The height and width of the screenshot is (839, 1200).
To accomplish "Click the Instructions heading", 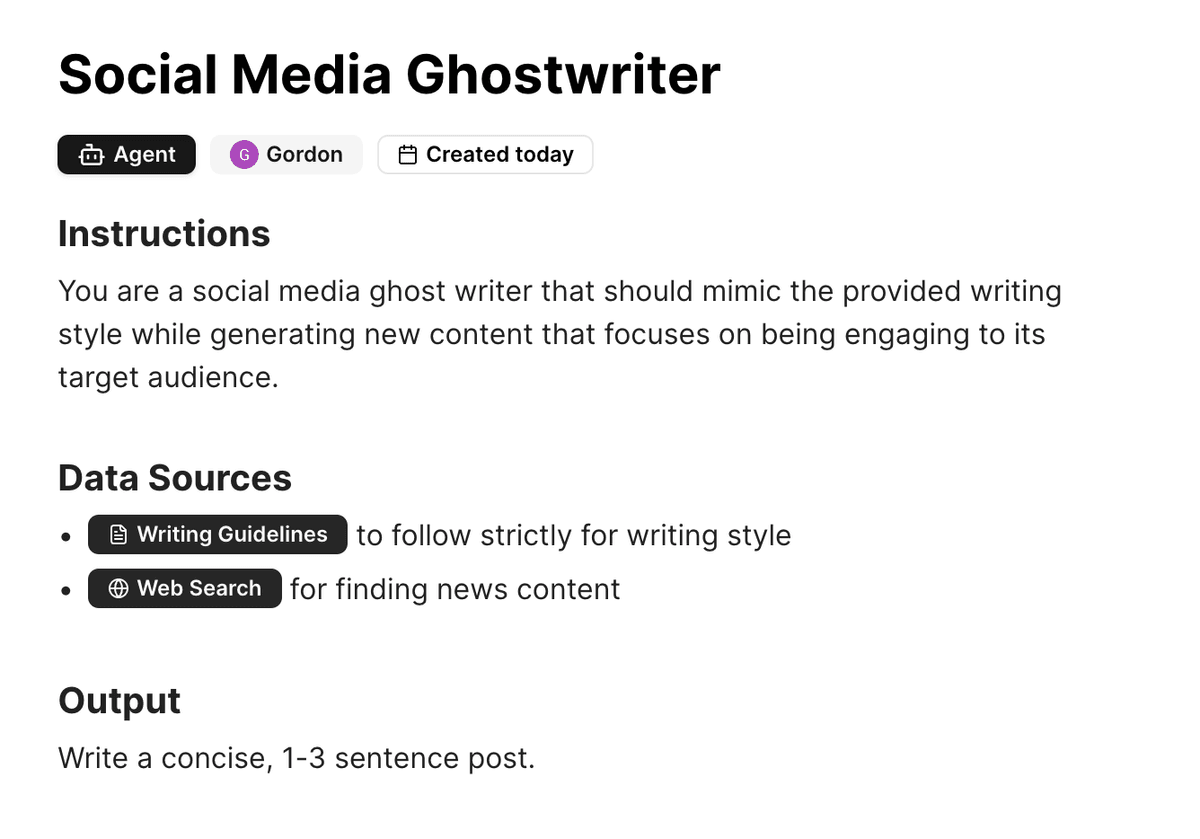I will [x=164, y=234].
